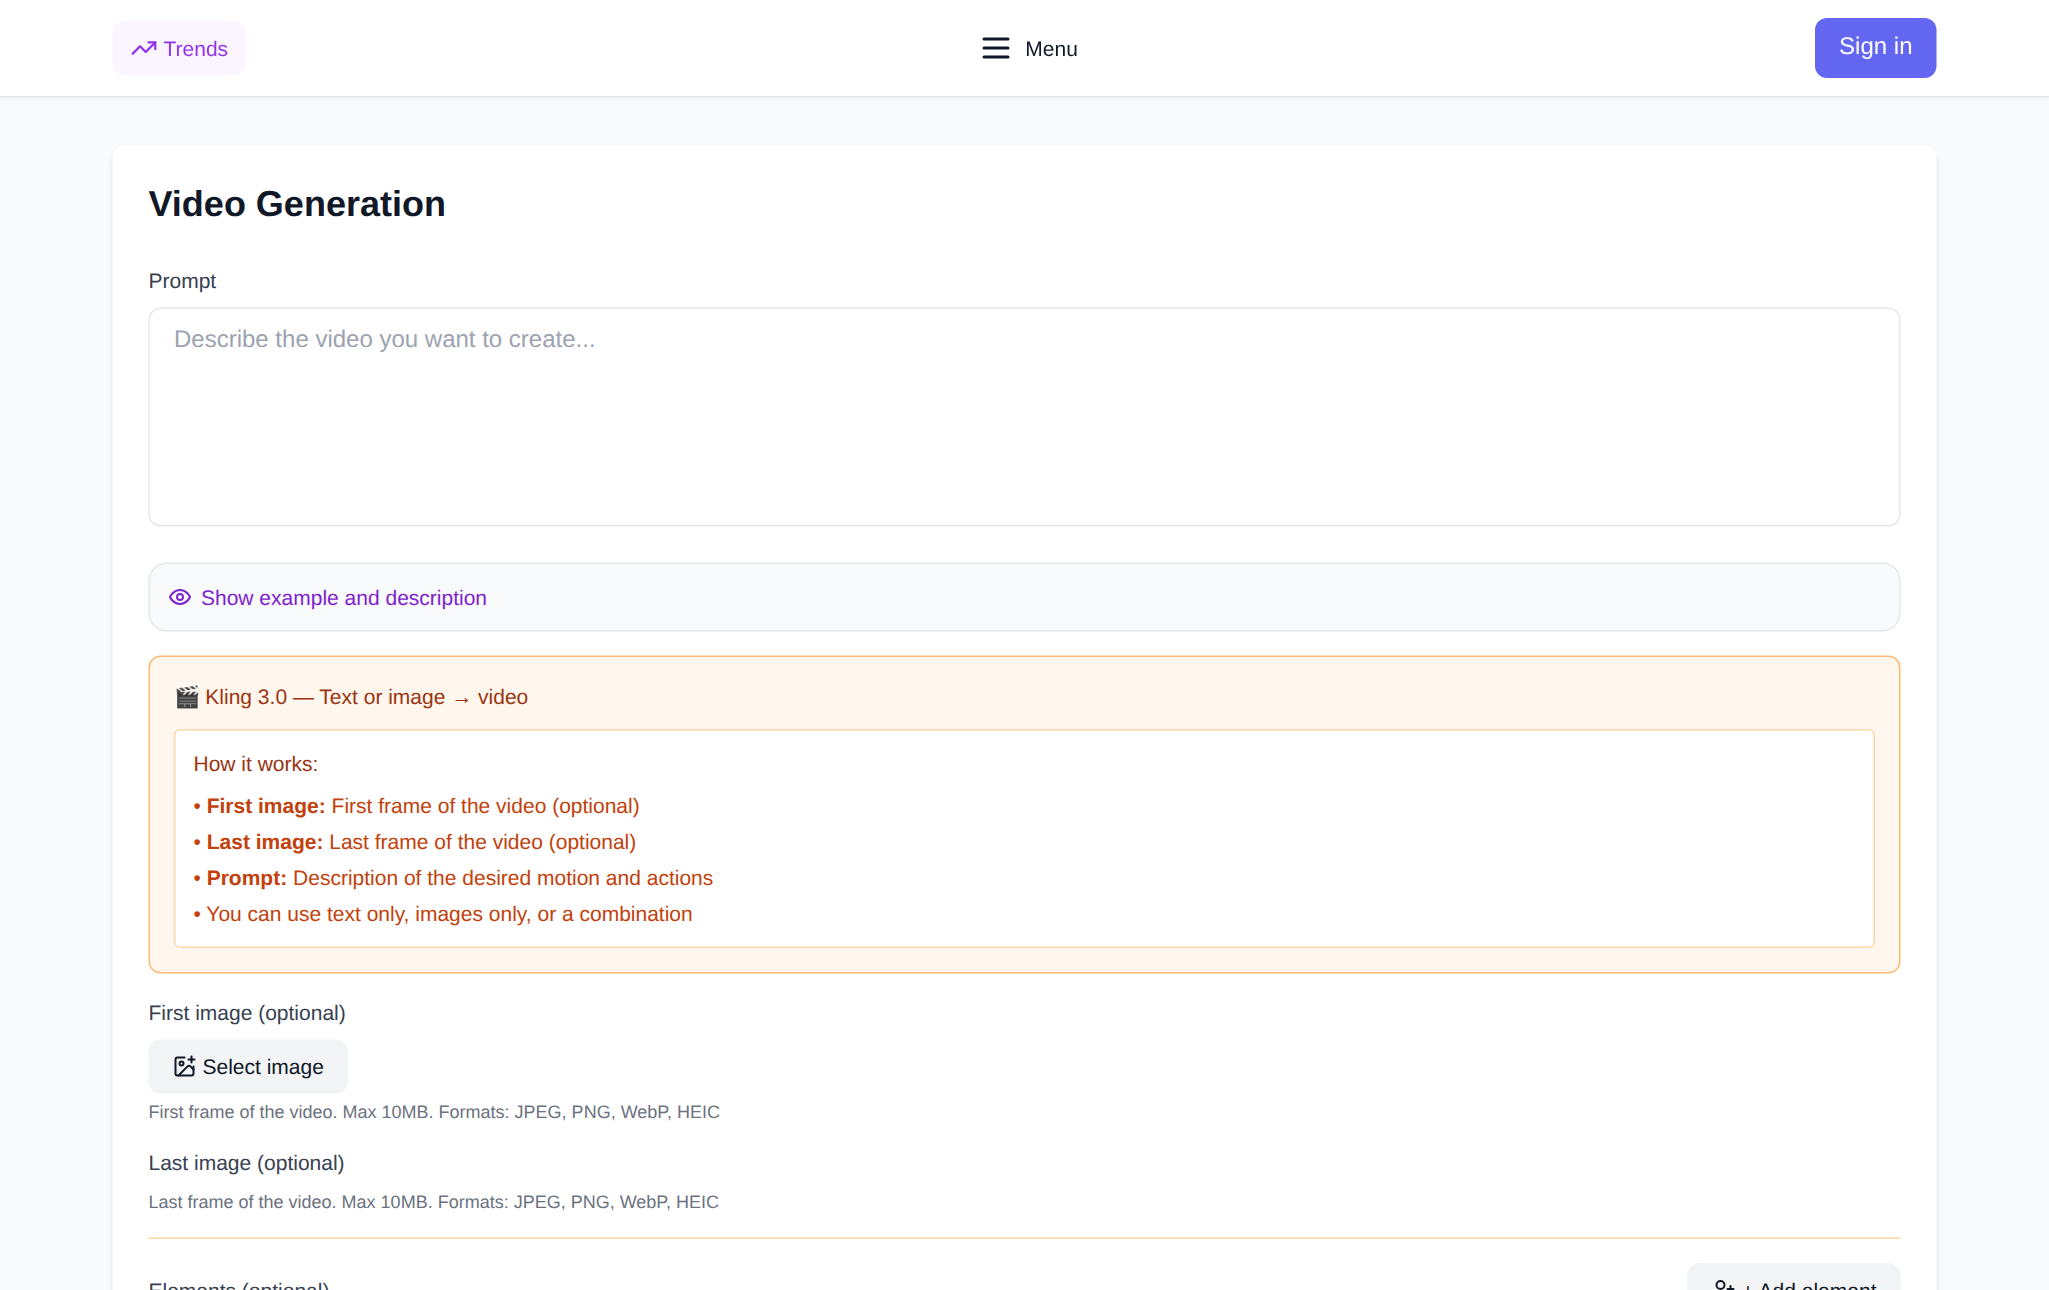Open the Trends link

click(179, 48)
